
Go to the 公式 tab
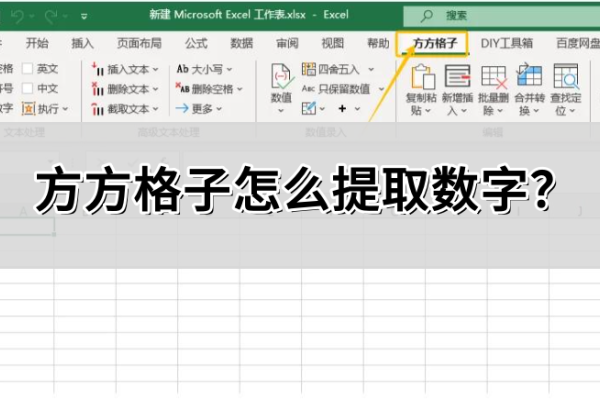[196, 43]
